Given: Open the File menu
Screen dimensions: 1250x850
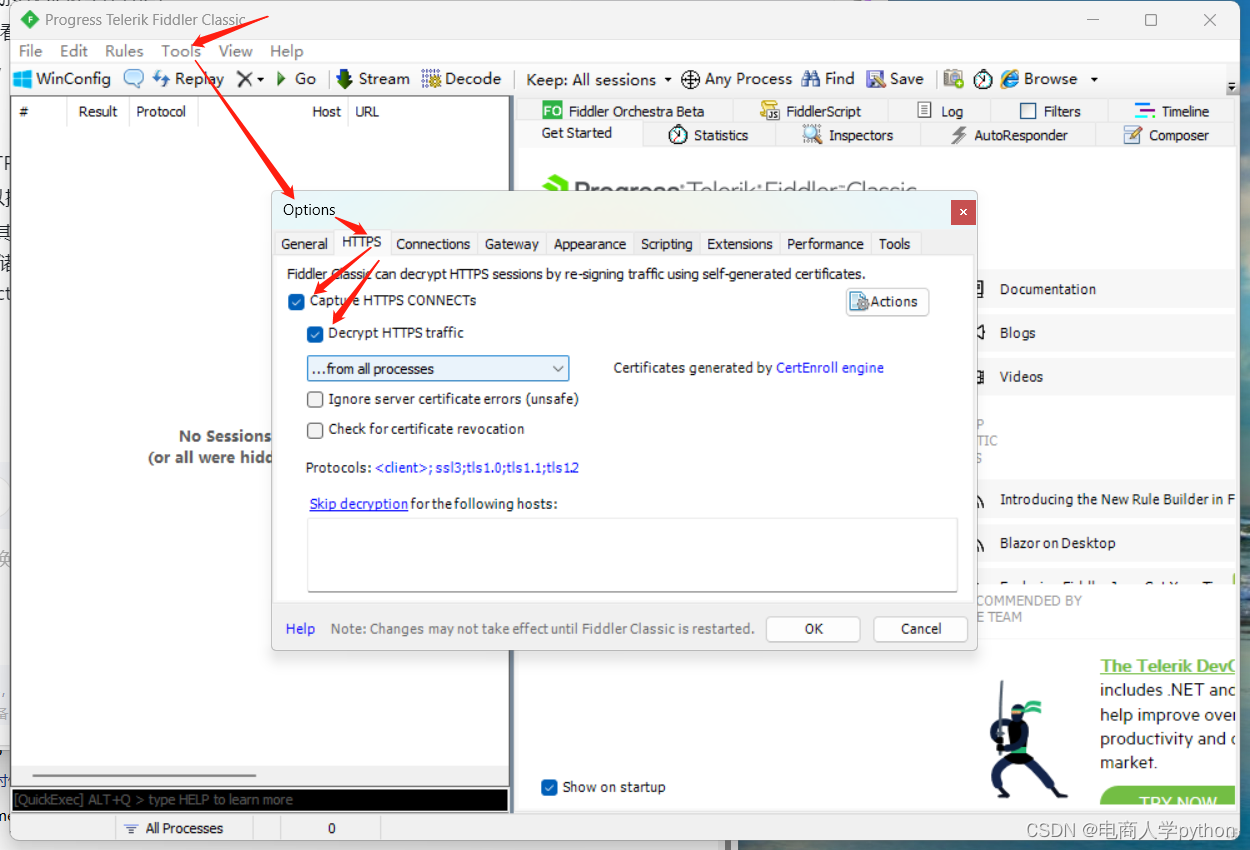Looking at the screenshot, I should pos(31,51).
